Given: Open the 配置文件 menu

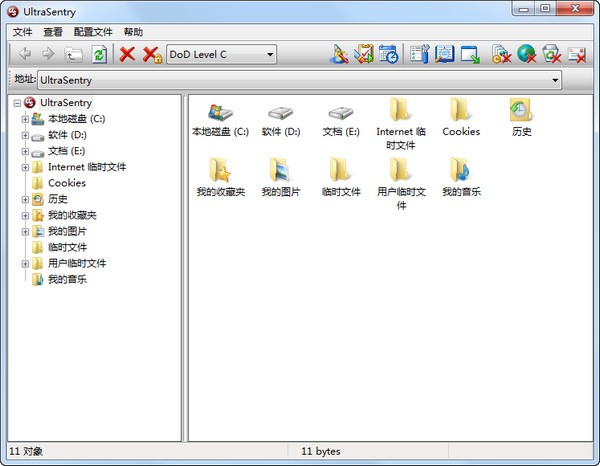Looking at the screenshot, I should coord(93,32).
